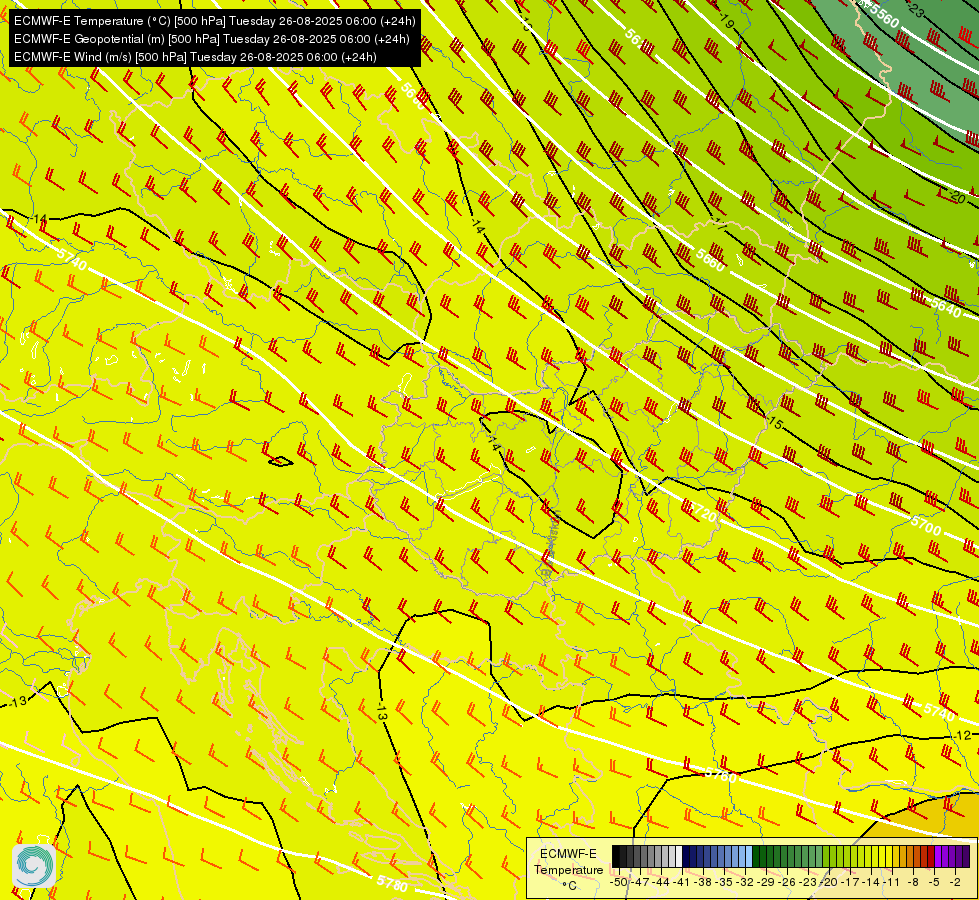Click the °C unit label in legend
This screenshot has width=979, height=900.
tap(569, 886)
